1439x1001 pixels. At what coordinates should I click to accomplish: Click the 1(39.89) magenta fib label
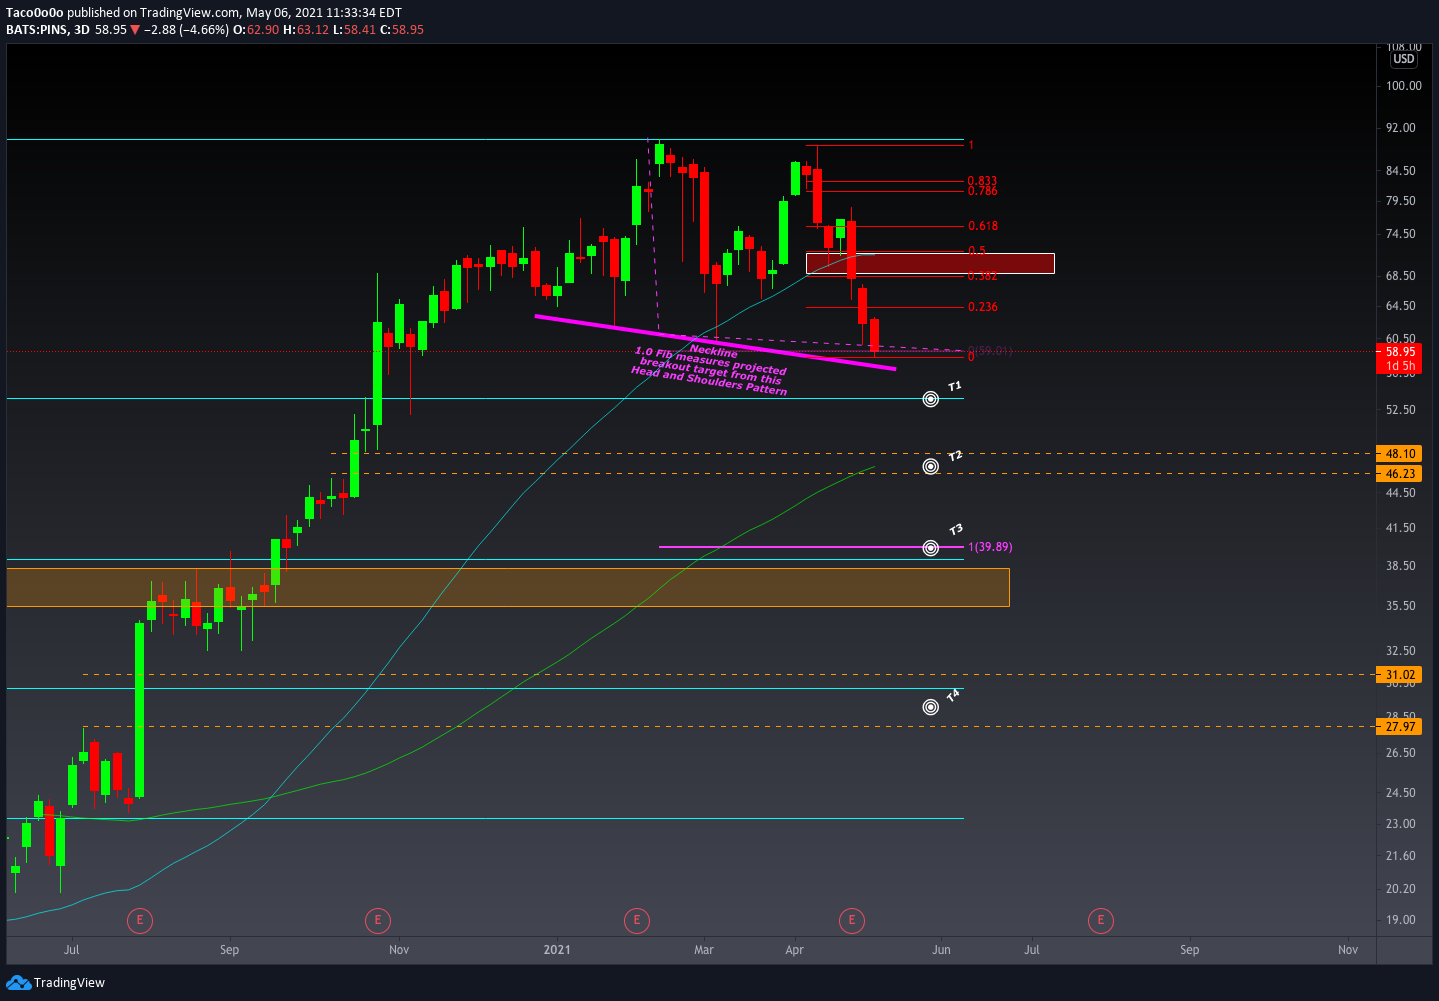click(x=990, y=547)
